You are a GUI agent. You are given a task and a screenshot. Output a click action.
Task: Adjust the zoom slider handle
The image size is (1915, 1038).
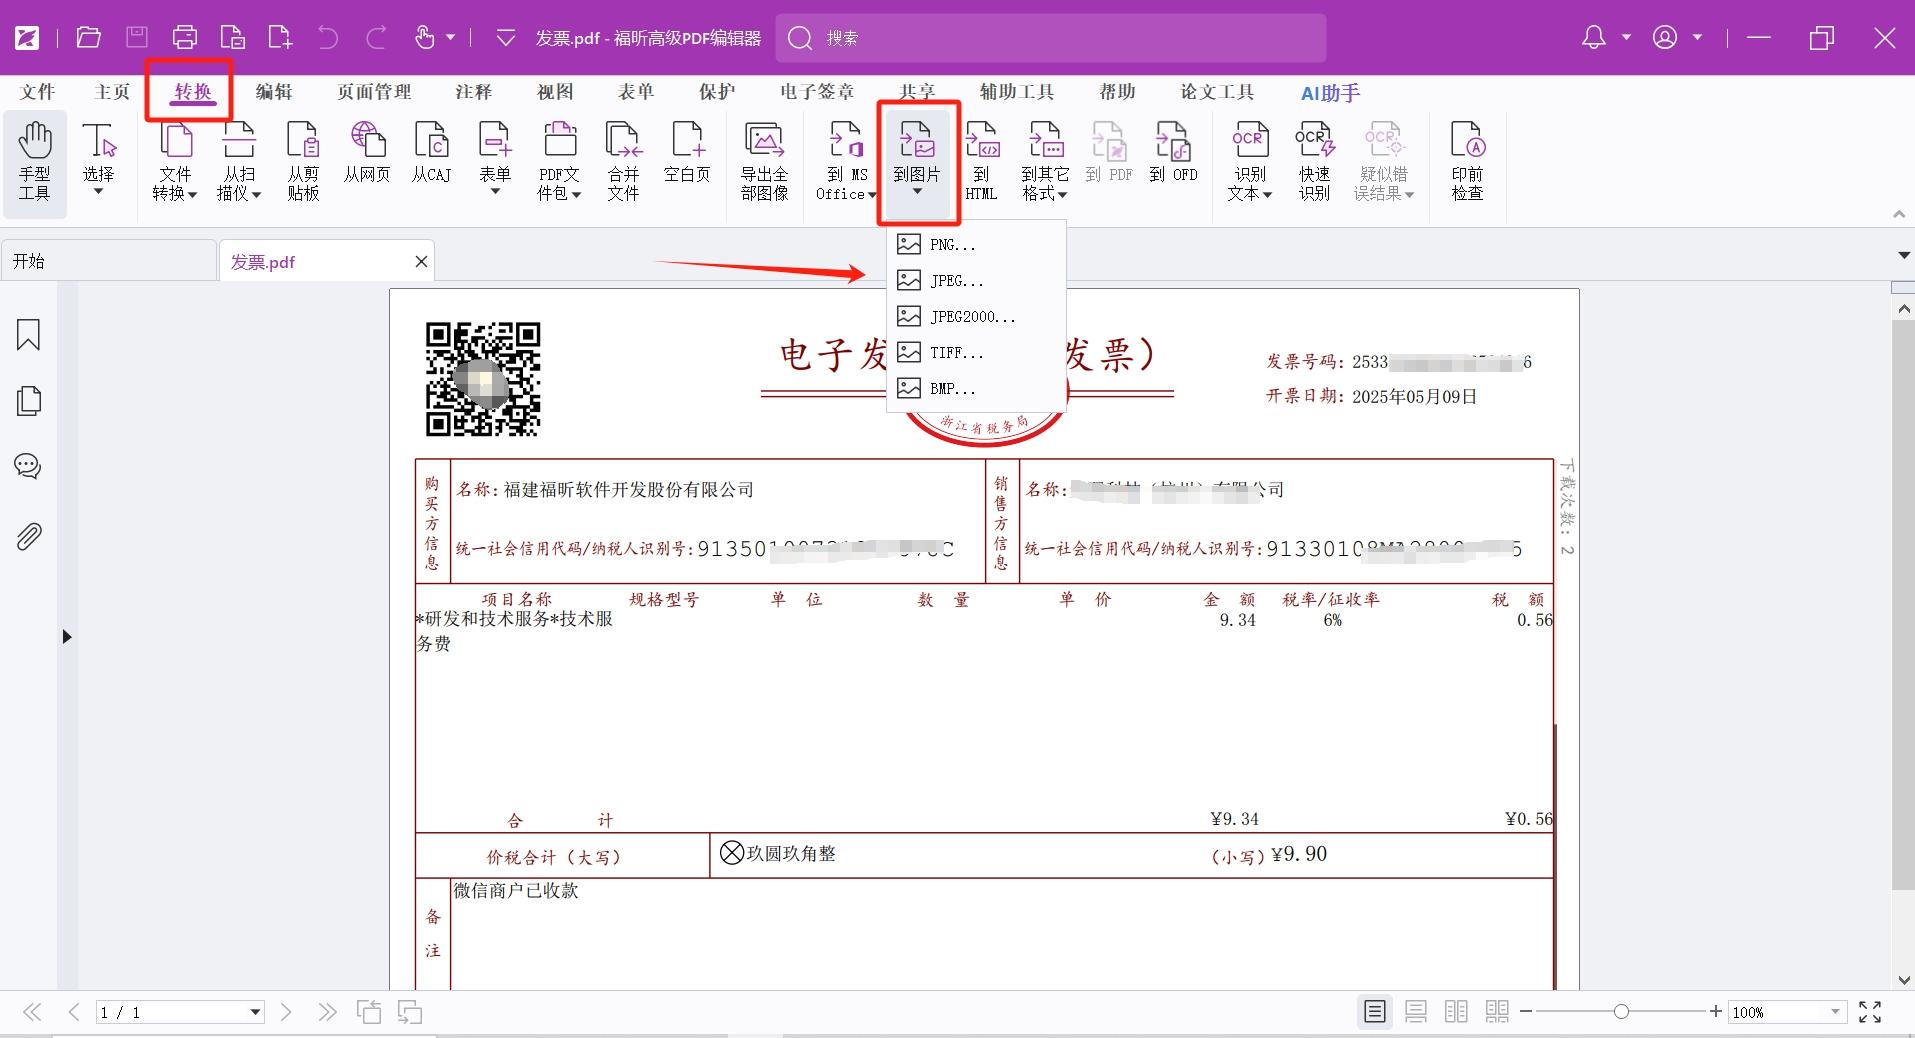(1621, 1012)
